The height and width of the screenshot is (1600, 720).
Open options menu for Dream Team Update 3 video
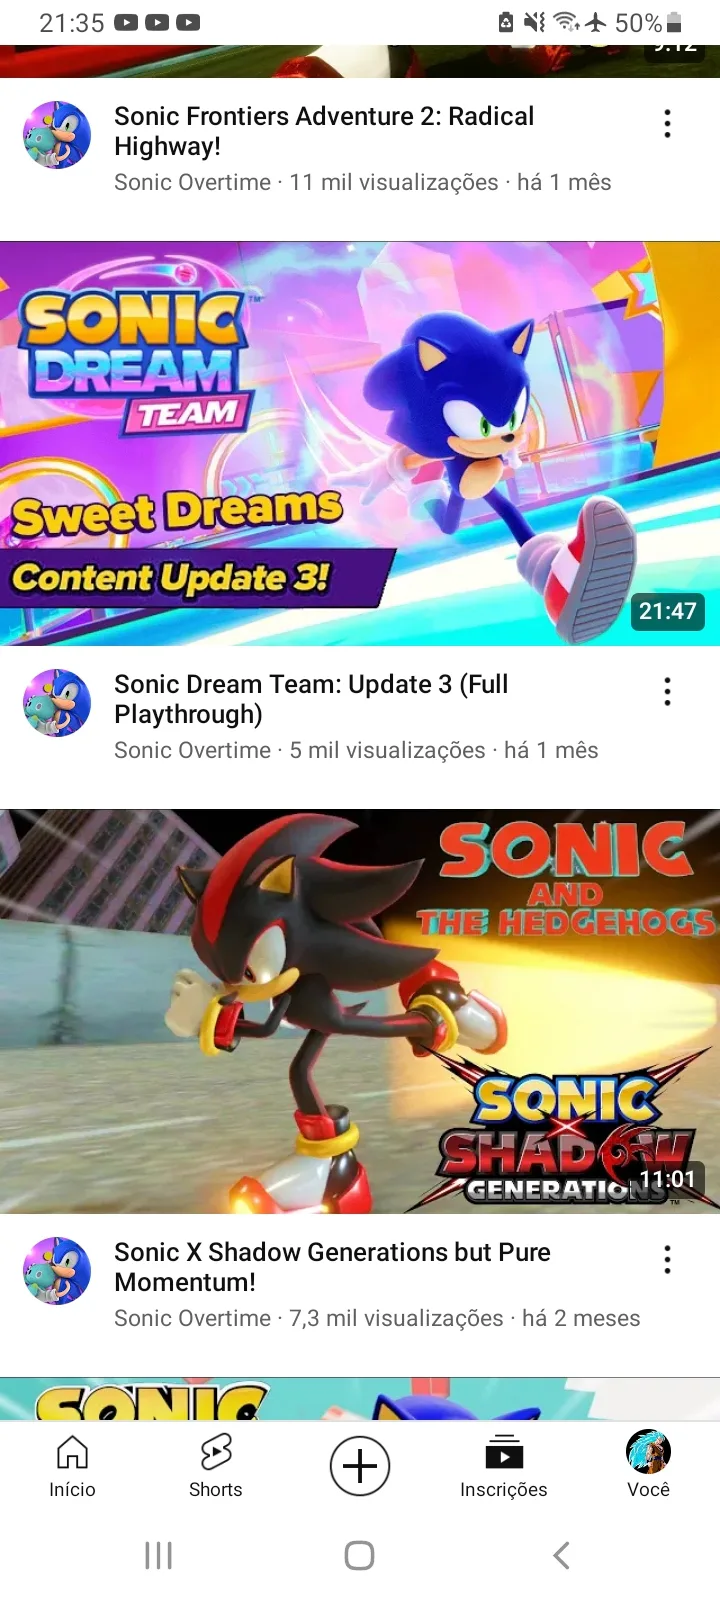click(x=667, y=692)
